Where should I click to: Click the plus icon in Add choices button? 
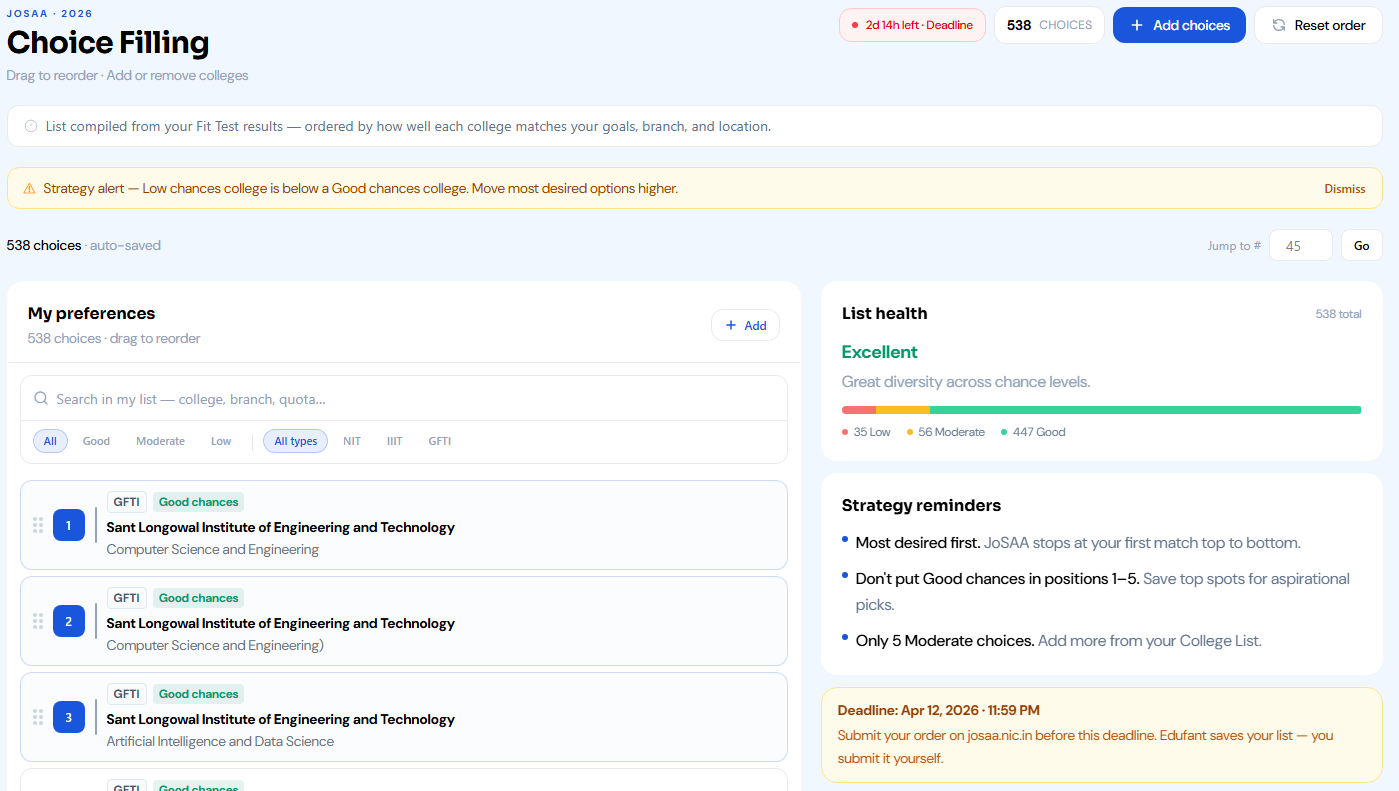click(1136, 25)
